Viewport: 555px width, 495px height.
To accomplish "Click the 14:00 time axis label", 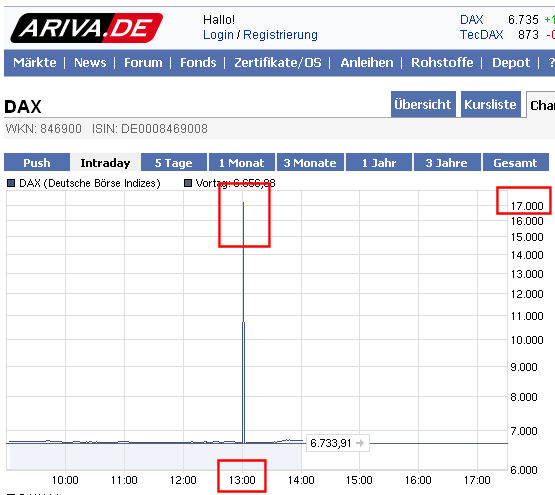I will point(301,480).
